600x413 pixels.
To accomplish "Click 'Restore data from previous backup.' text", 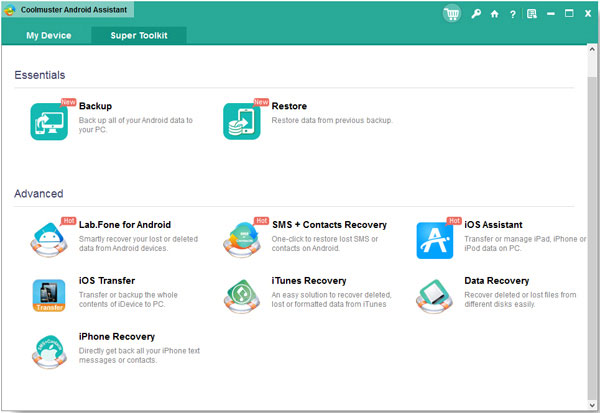I will tap(332, 120).
